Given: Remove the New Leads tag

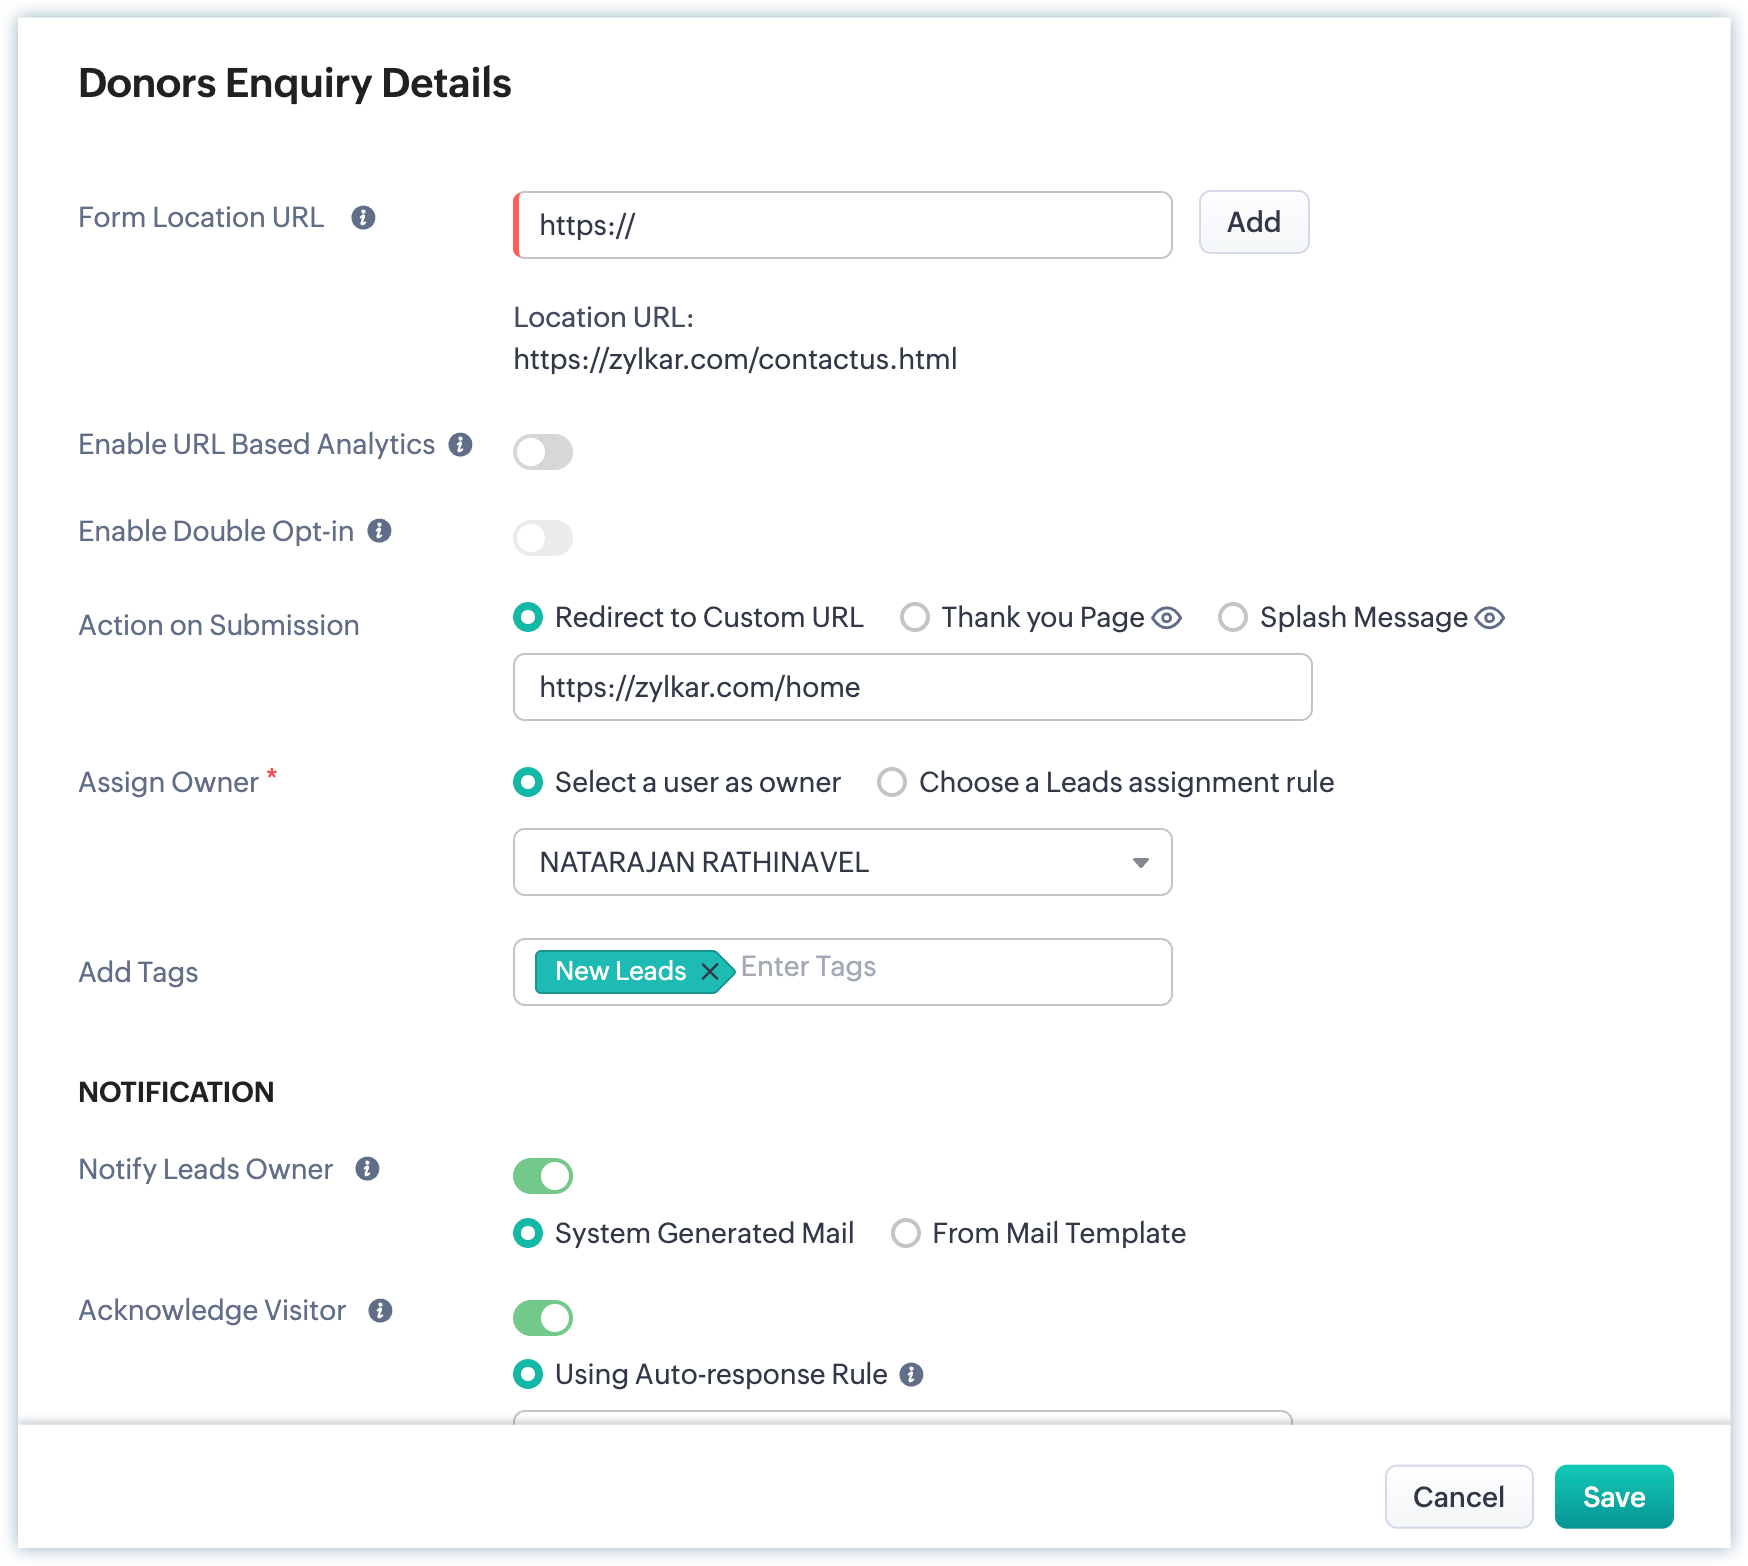Looking at the screenshot, I should (x=710, y=971).
